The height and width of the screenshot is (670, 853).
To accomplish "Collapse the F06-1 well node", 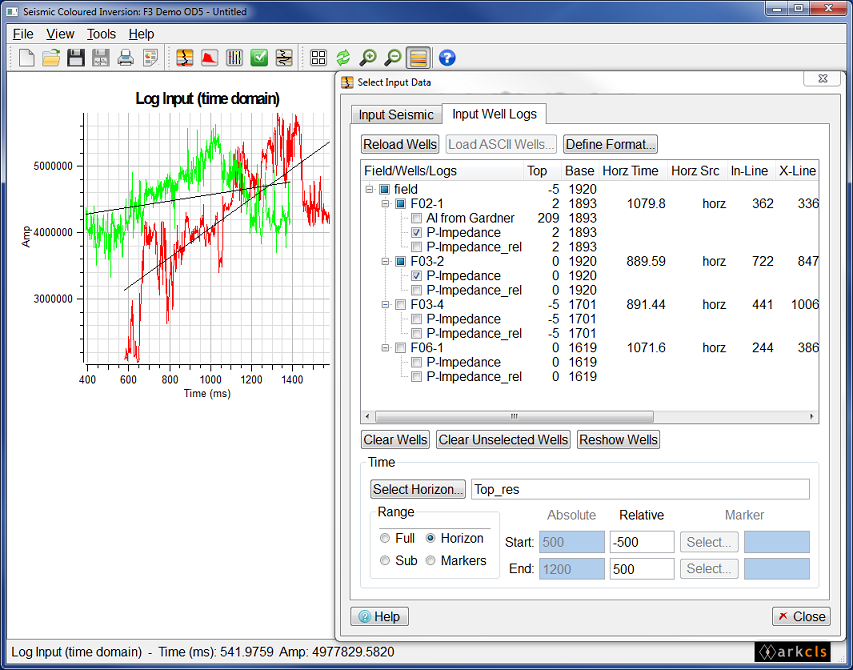I will [x=385, y=348].
